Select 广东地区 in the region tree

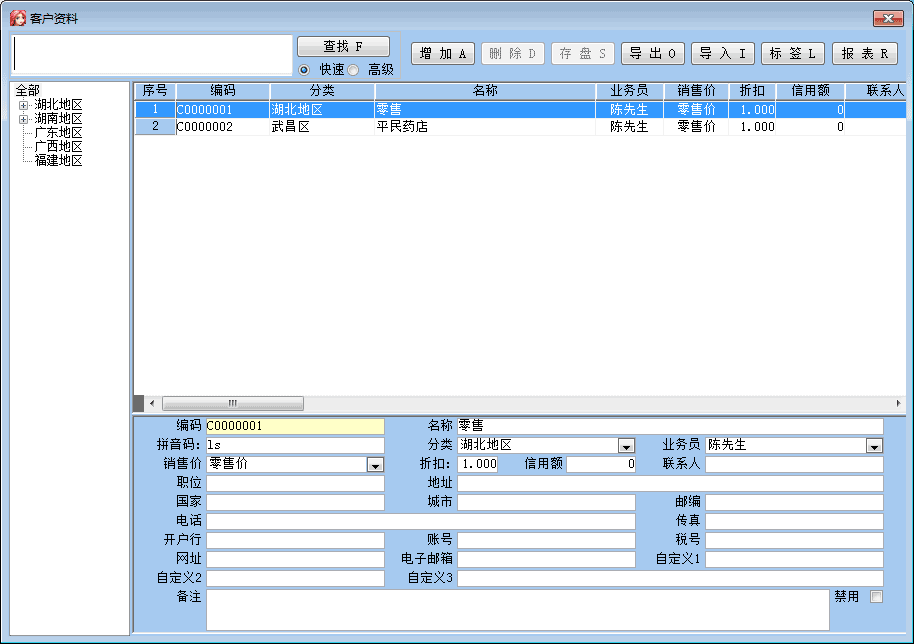(58, 133)
